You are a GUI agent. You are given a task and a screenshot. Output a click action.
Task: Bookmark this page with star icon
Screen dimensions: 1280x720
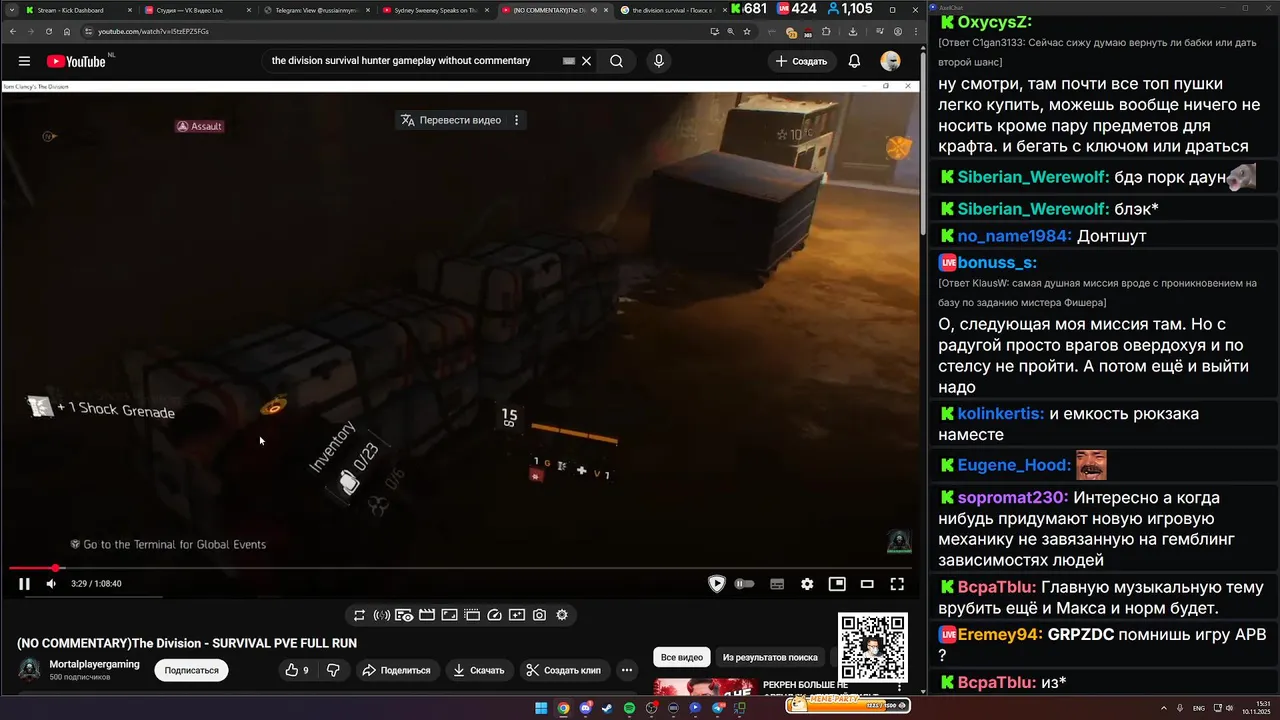pos(746,31)
